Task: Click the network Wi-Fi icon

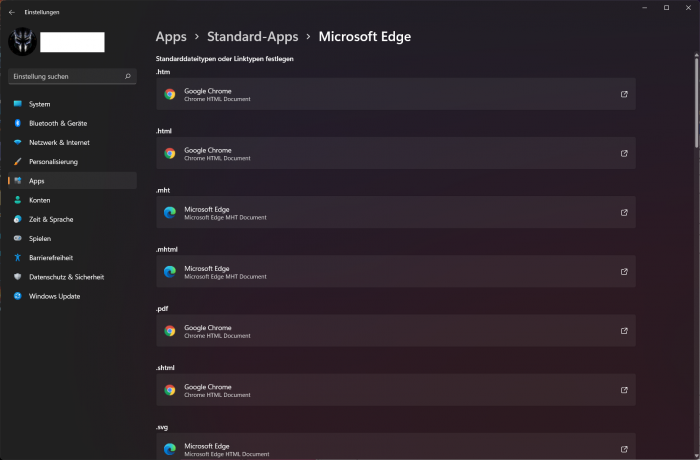Action: coord(18,142)
